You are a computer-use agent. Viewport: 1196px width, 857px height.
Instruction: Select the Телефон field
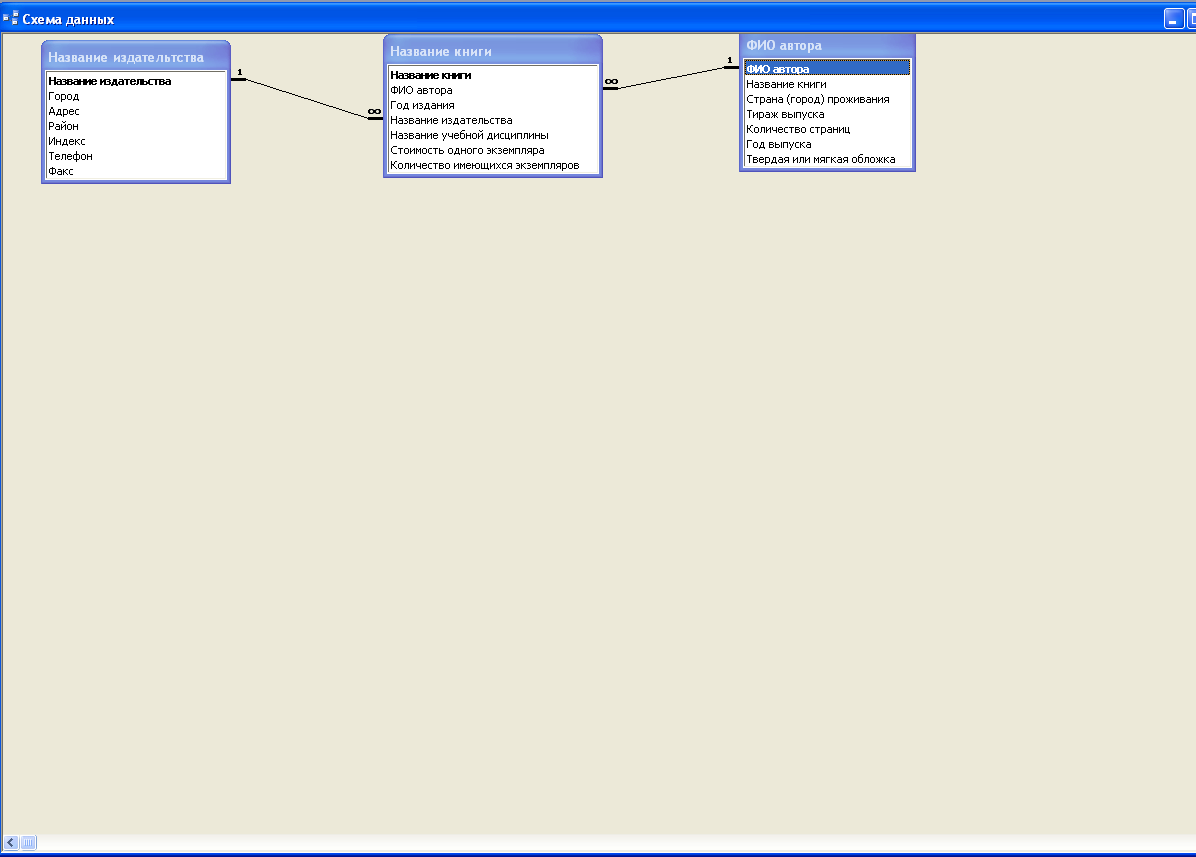coord(71,156)
